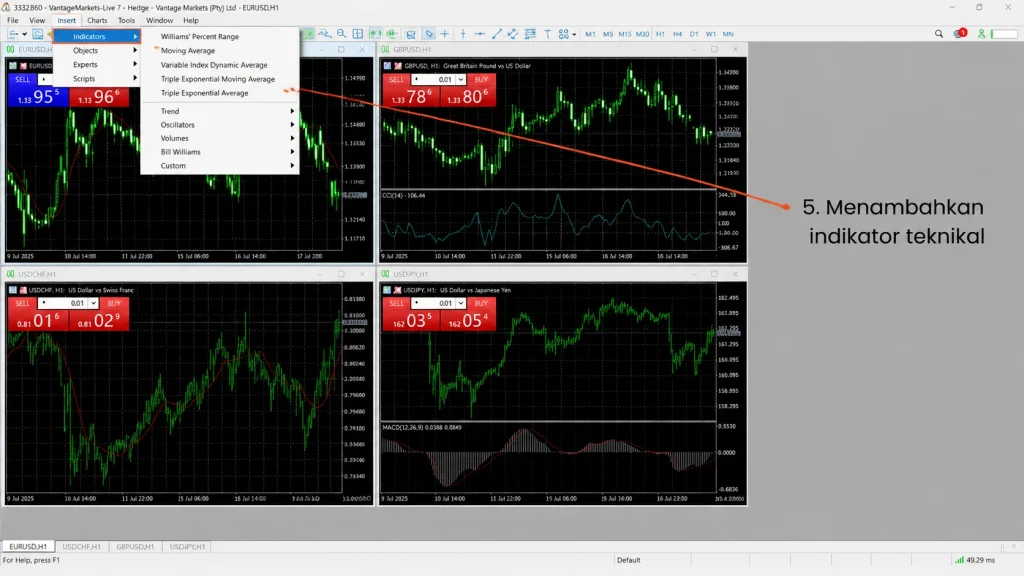Switch timeframe to M1
This screenshot has height=576, width=1024.
[x=590, y=34]
